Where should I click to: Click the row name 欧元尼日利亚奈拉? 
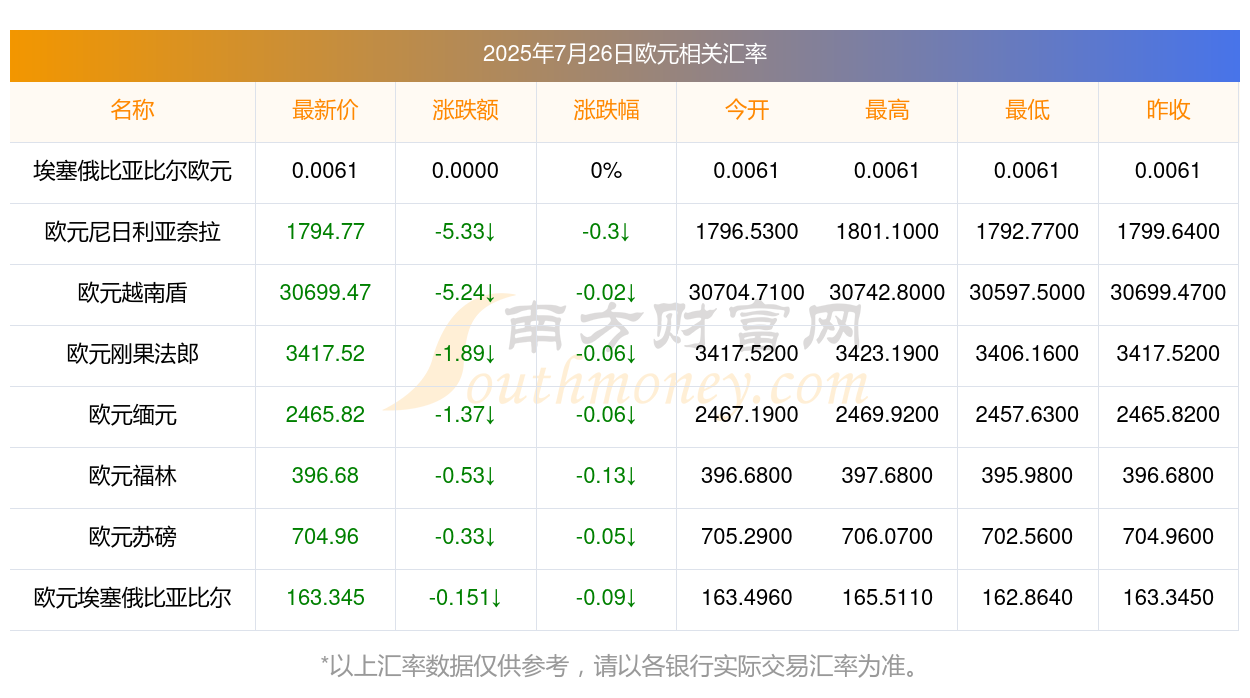132,232
